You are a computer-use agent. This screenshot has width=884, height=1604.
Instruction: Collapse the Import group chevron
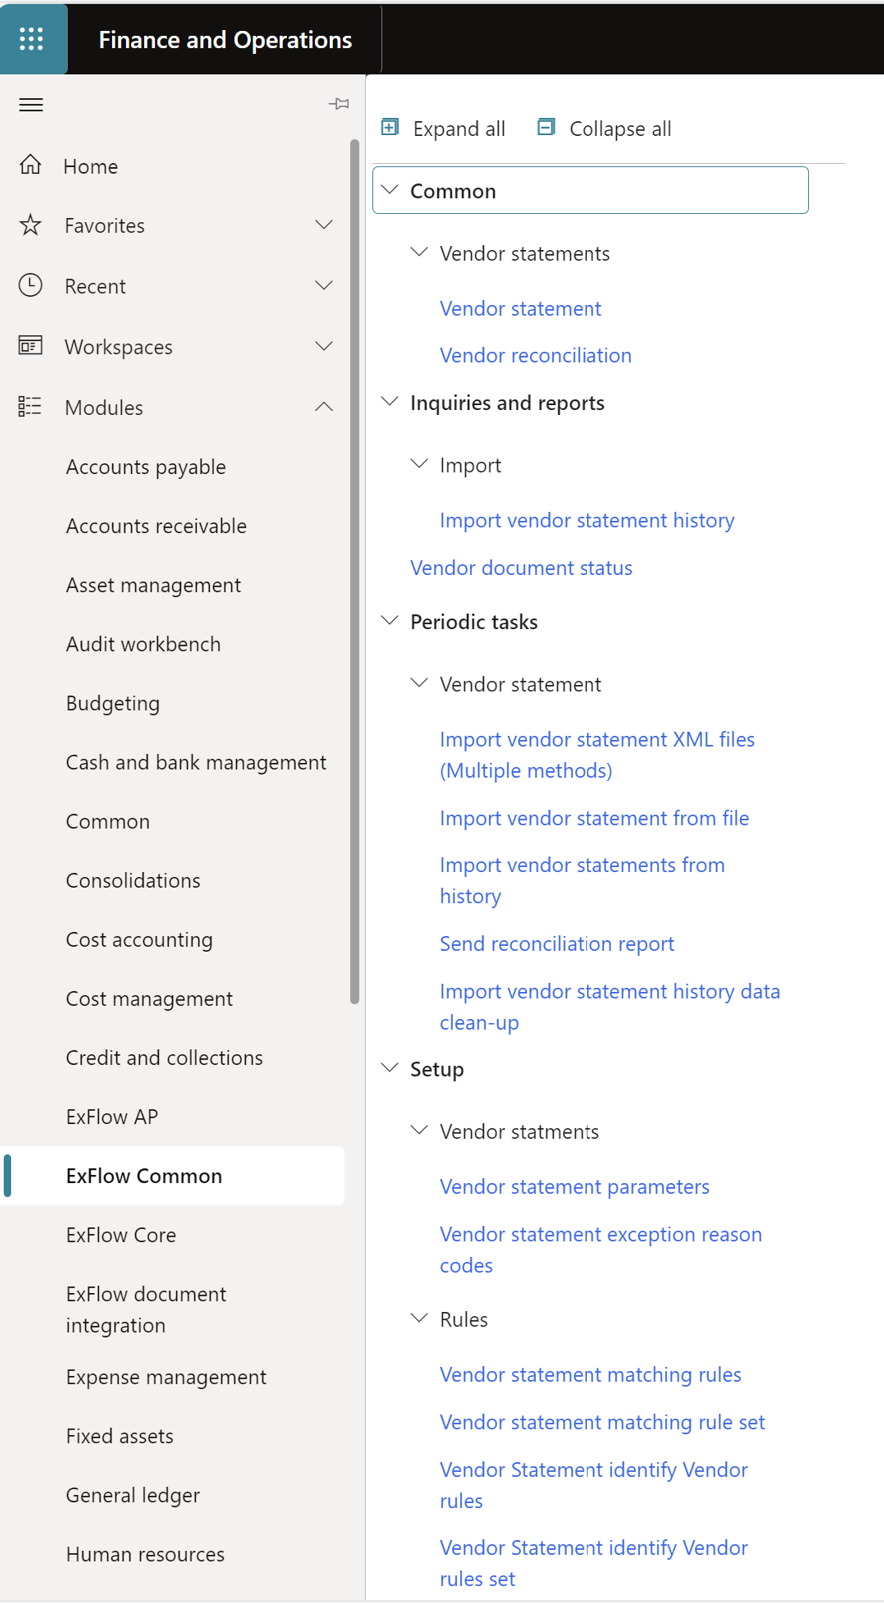(420, 464)
